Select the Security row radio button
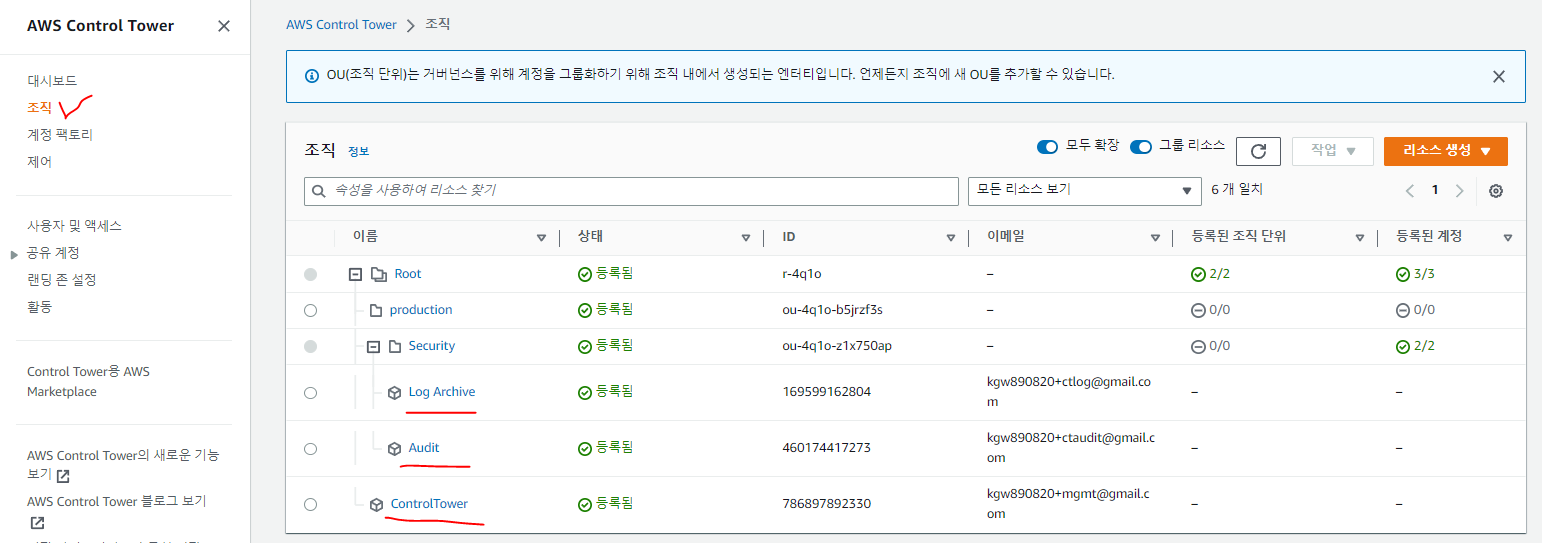This screenshot has height=543, width=1542. 310,346
